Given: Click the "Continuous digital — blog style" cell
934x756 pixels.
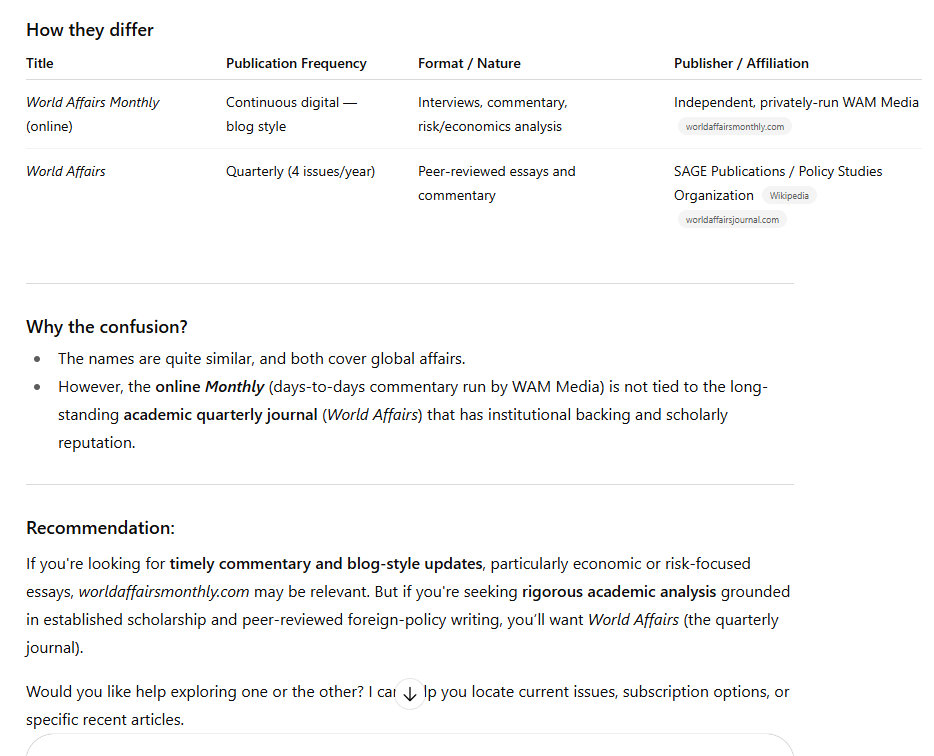Looking at the screenshot, I should click(x=291, y=114).
